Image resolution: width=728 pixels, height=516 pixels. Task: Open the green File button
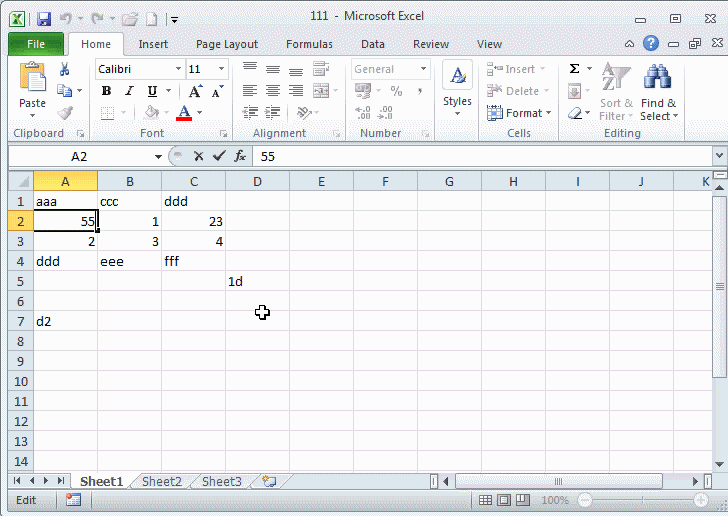[36, 44]
